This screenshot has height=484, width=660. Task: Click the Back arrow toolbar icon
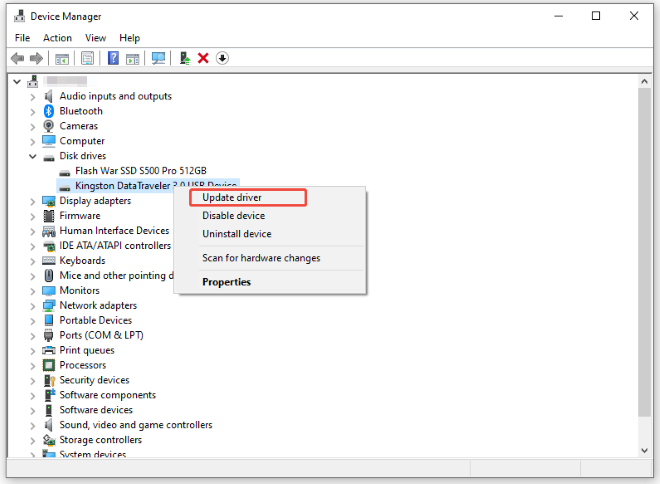pyautogui.click(x=17, y=58)
